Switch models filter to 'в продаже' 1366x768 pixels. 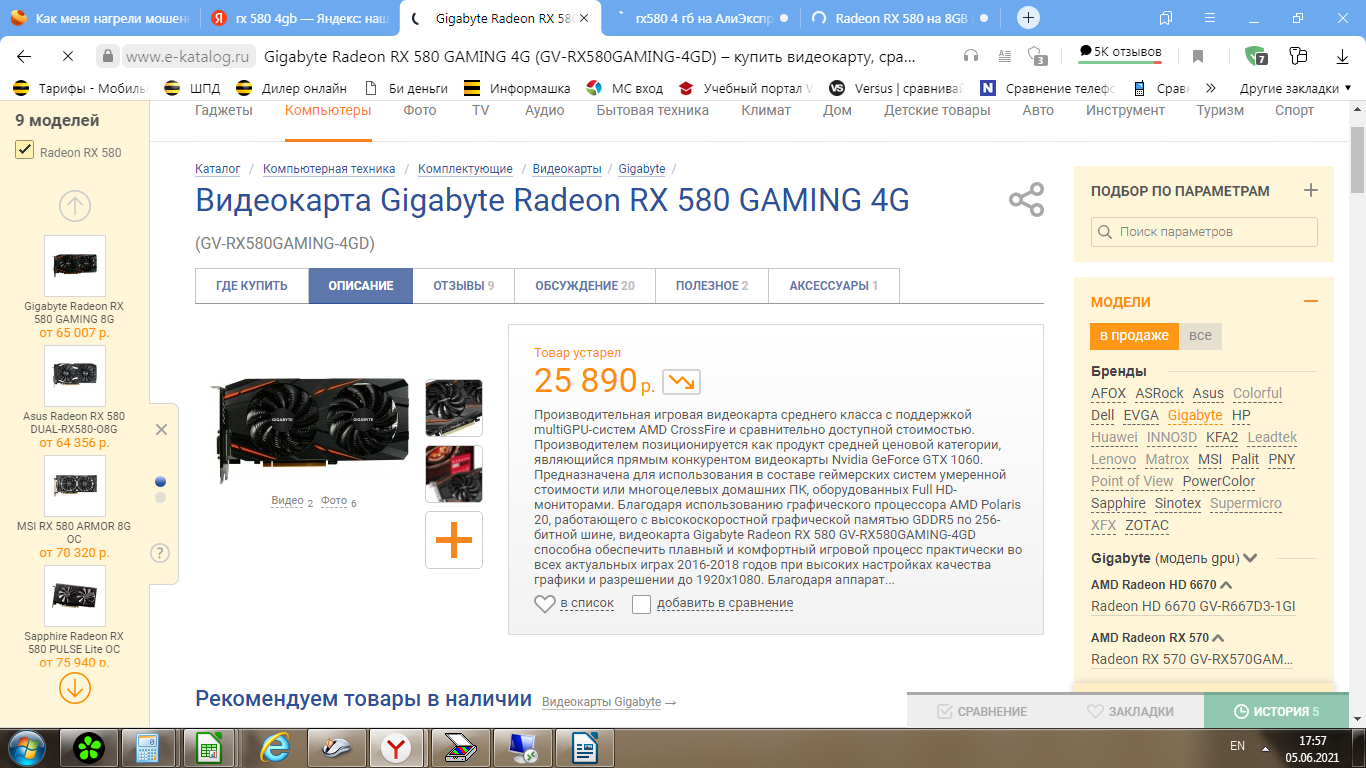(1134, 336)
